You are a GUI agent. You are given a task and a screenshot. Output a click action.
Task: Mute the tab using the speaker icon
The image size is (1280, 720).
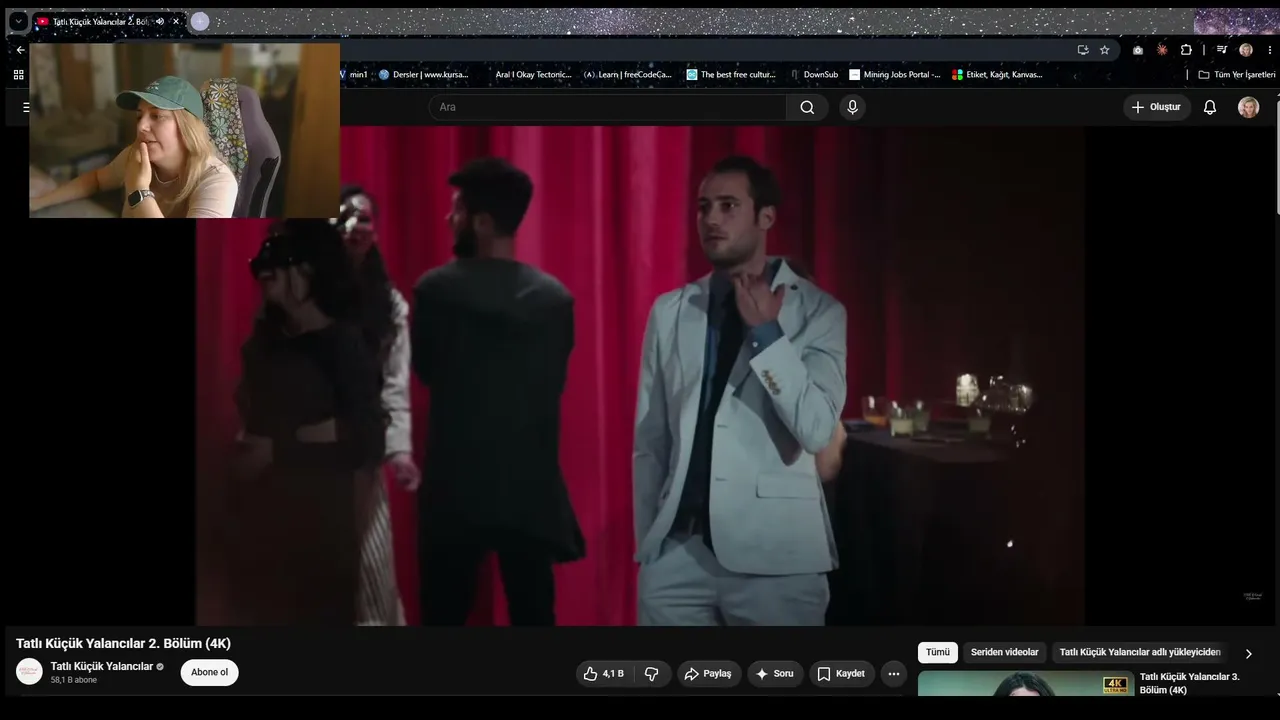coord(160,21)
